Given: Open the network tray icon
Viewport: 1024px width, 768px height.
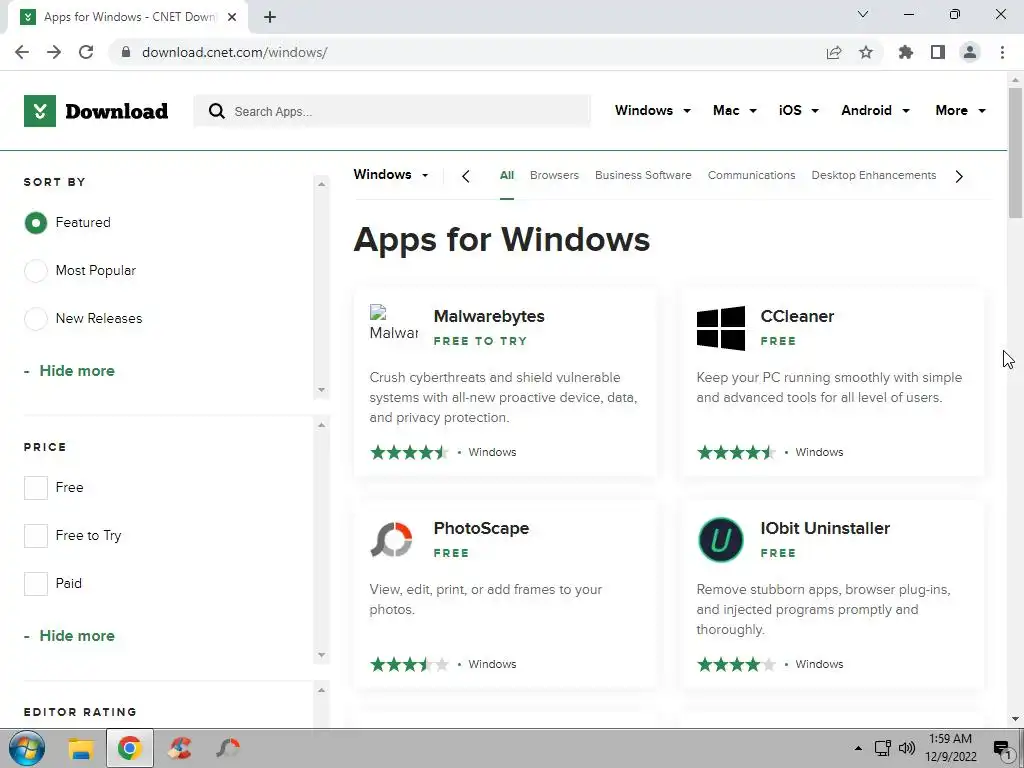Looking at the screenshot, I should 883,748.
